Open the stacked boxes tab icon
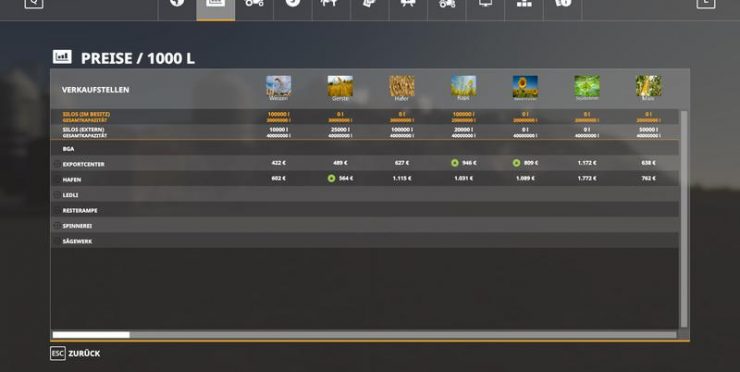Screen dimensions: 740x372 [x=524, y=3]
